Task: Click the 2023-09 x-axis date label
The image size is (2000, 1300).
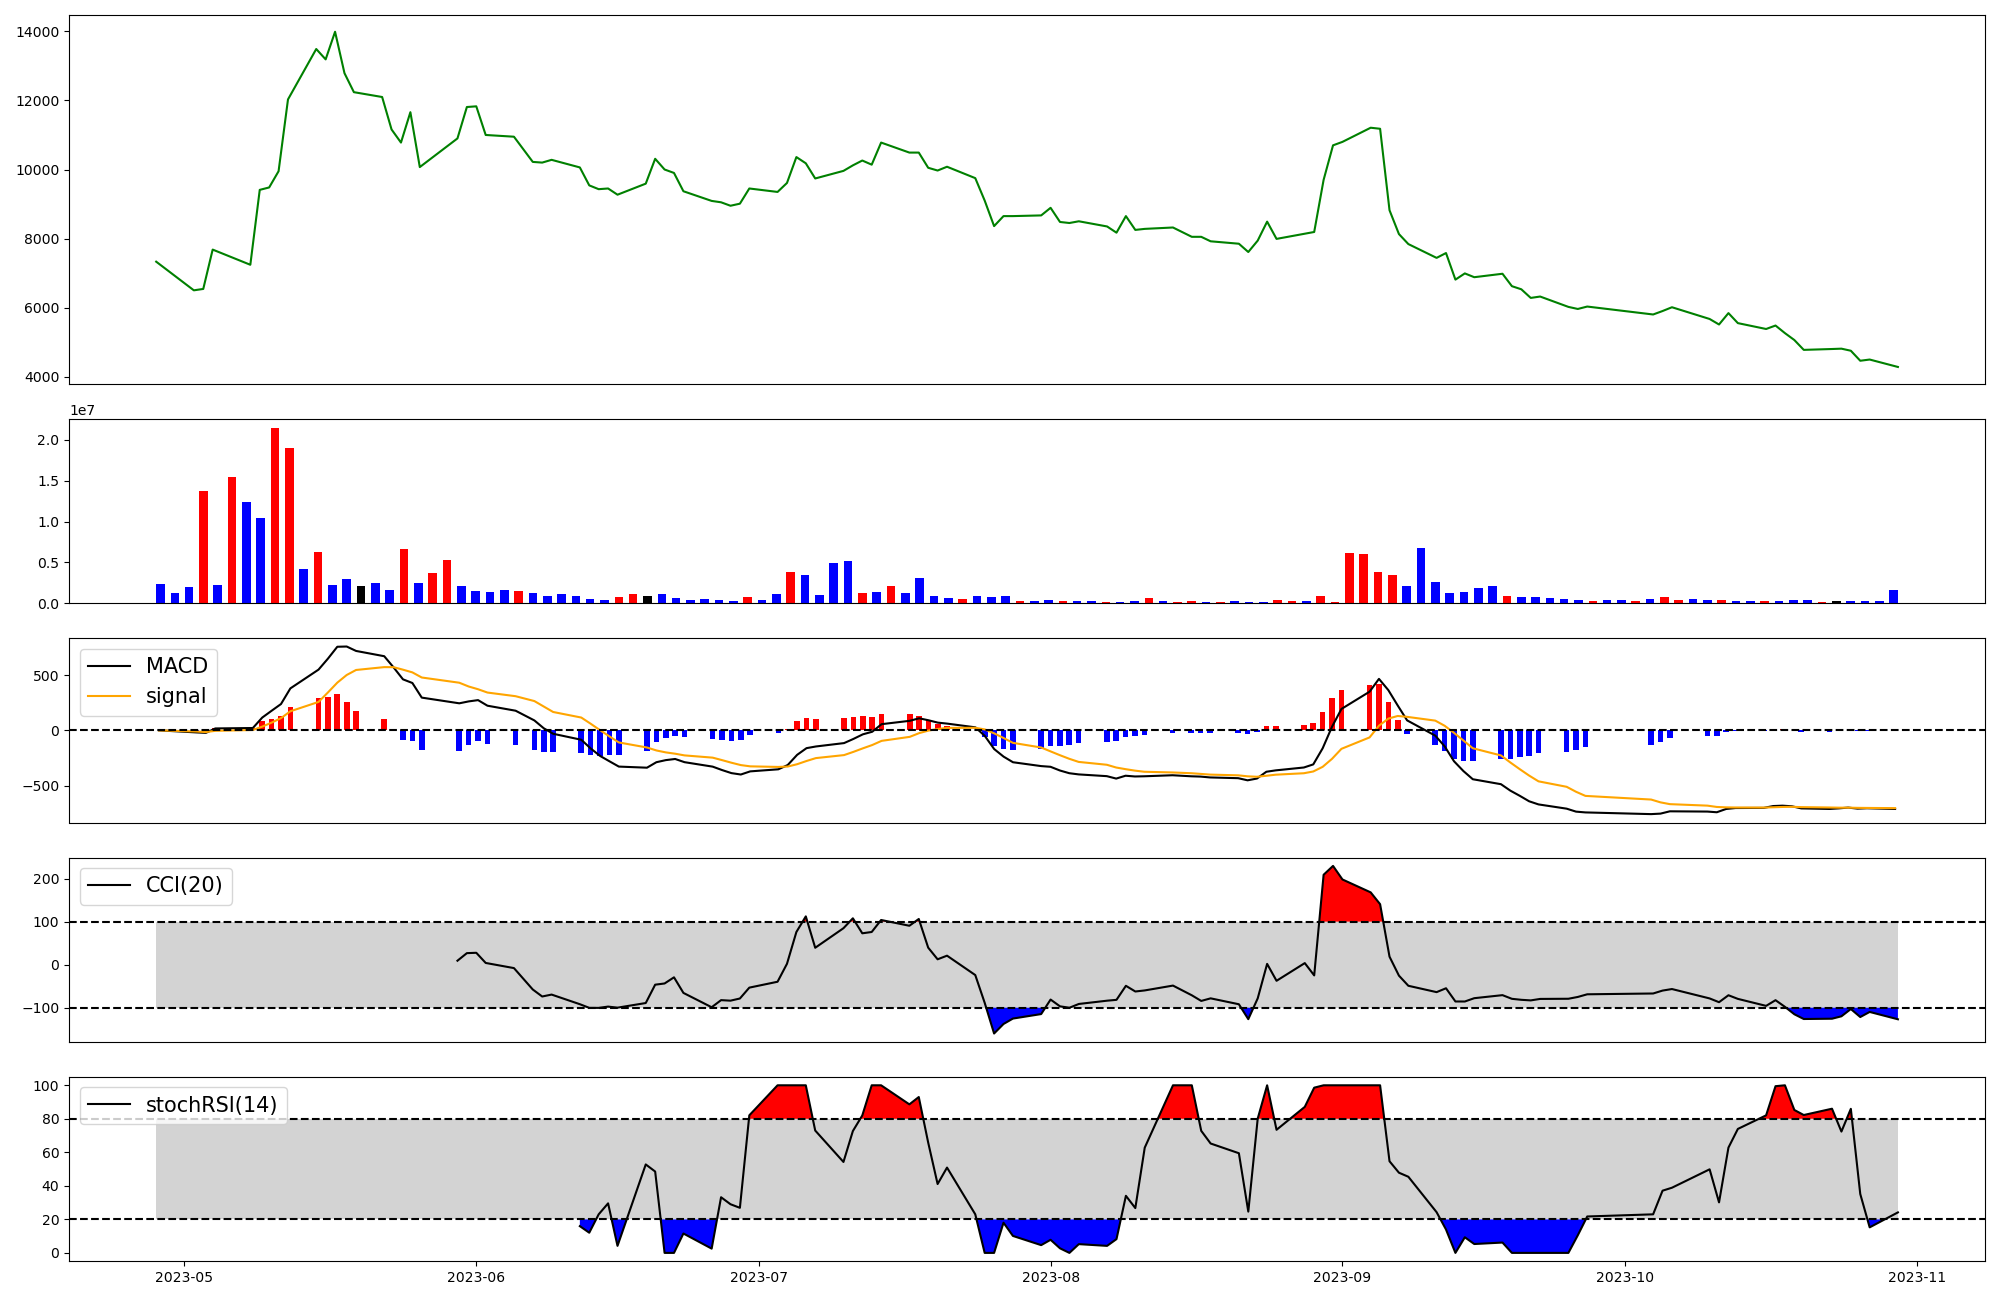Action: (x=1340, y=1277)
